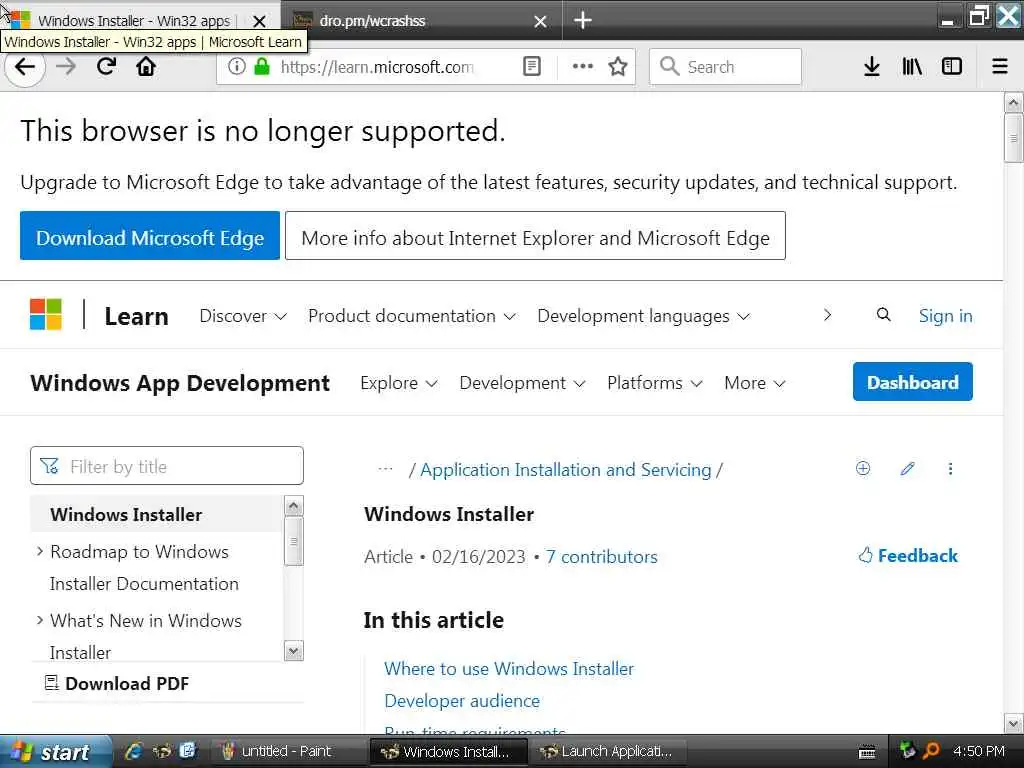The width and height of the screenshot is (1024, 768).
Task: Close the Windows Installer browser tab
Action: (259, 21)
